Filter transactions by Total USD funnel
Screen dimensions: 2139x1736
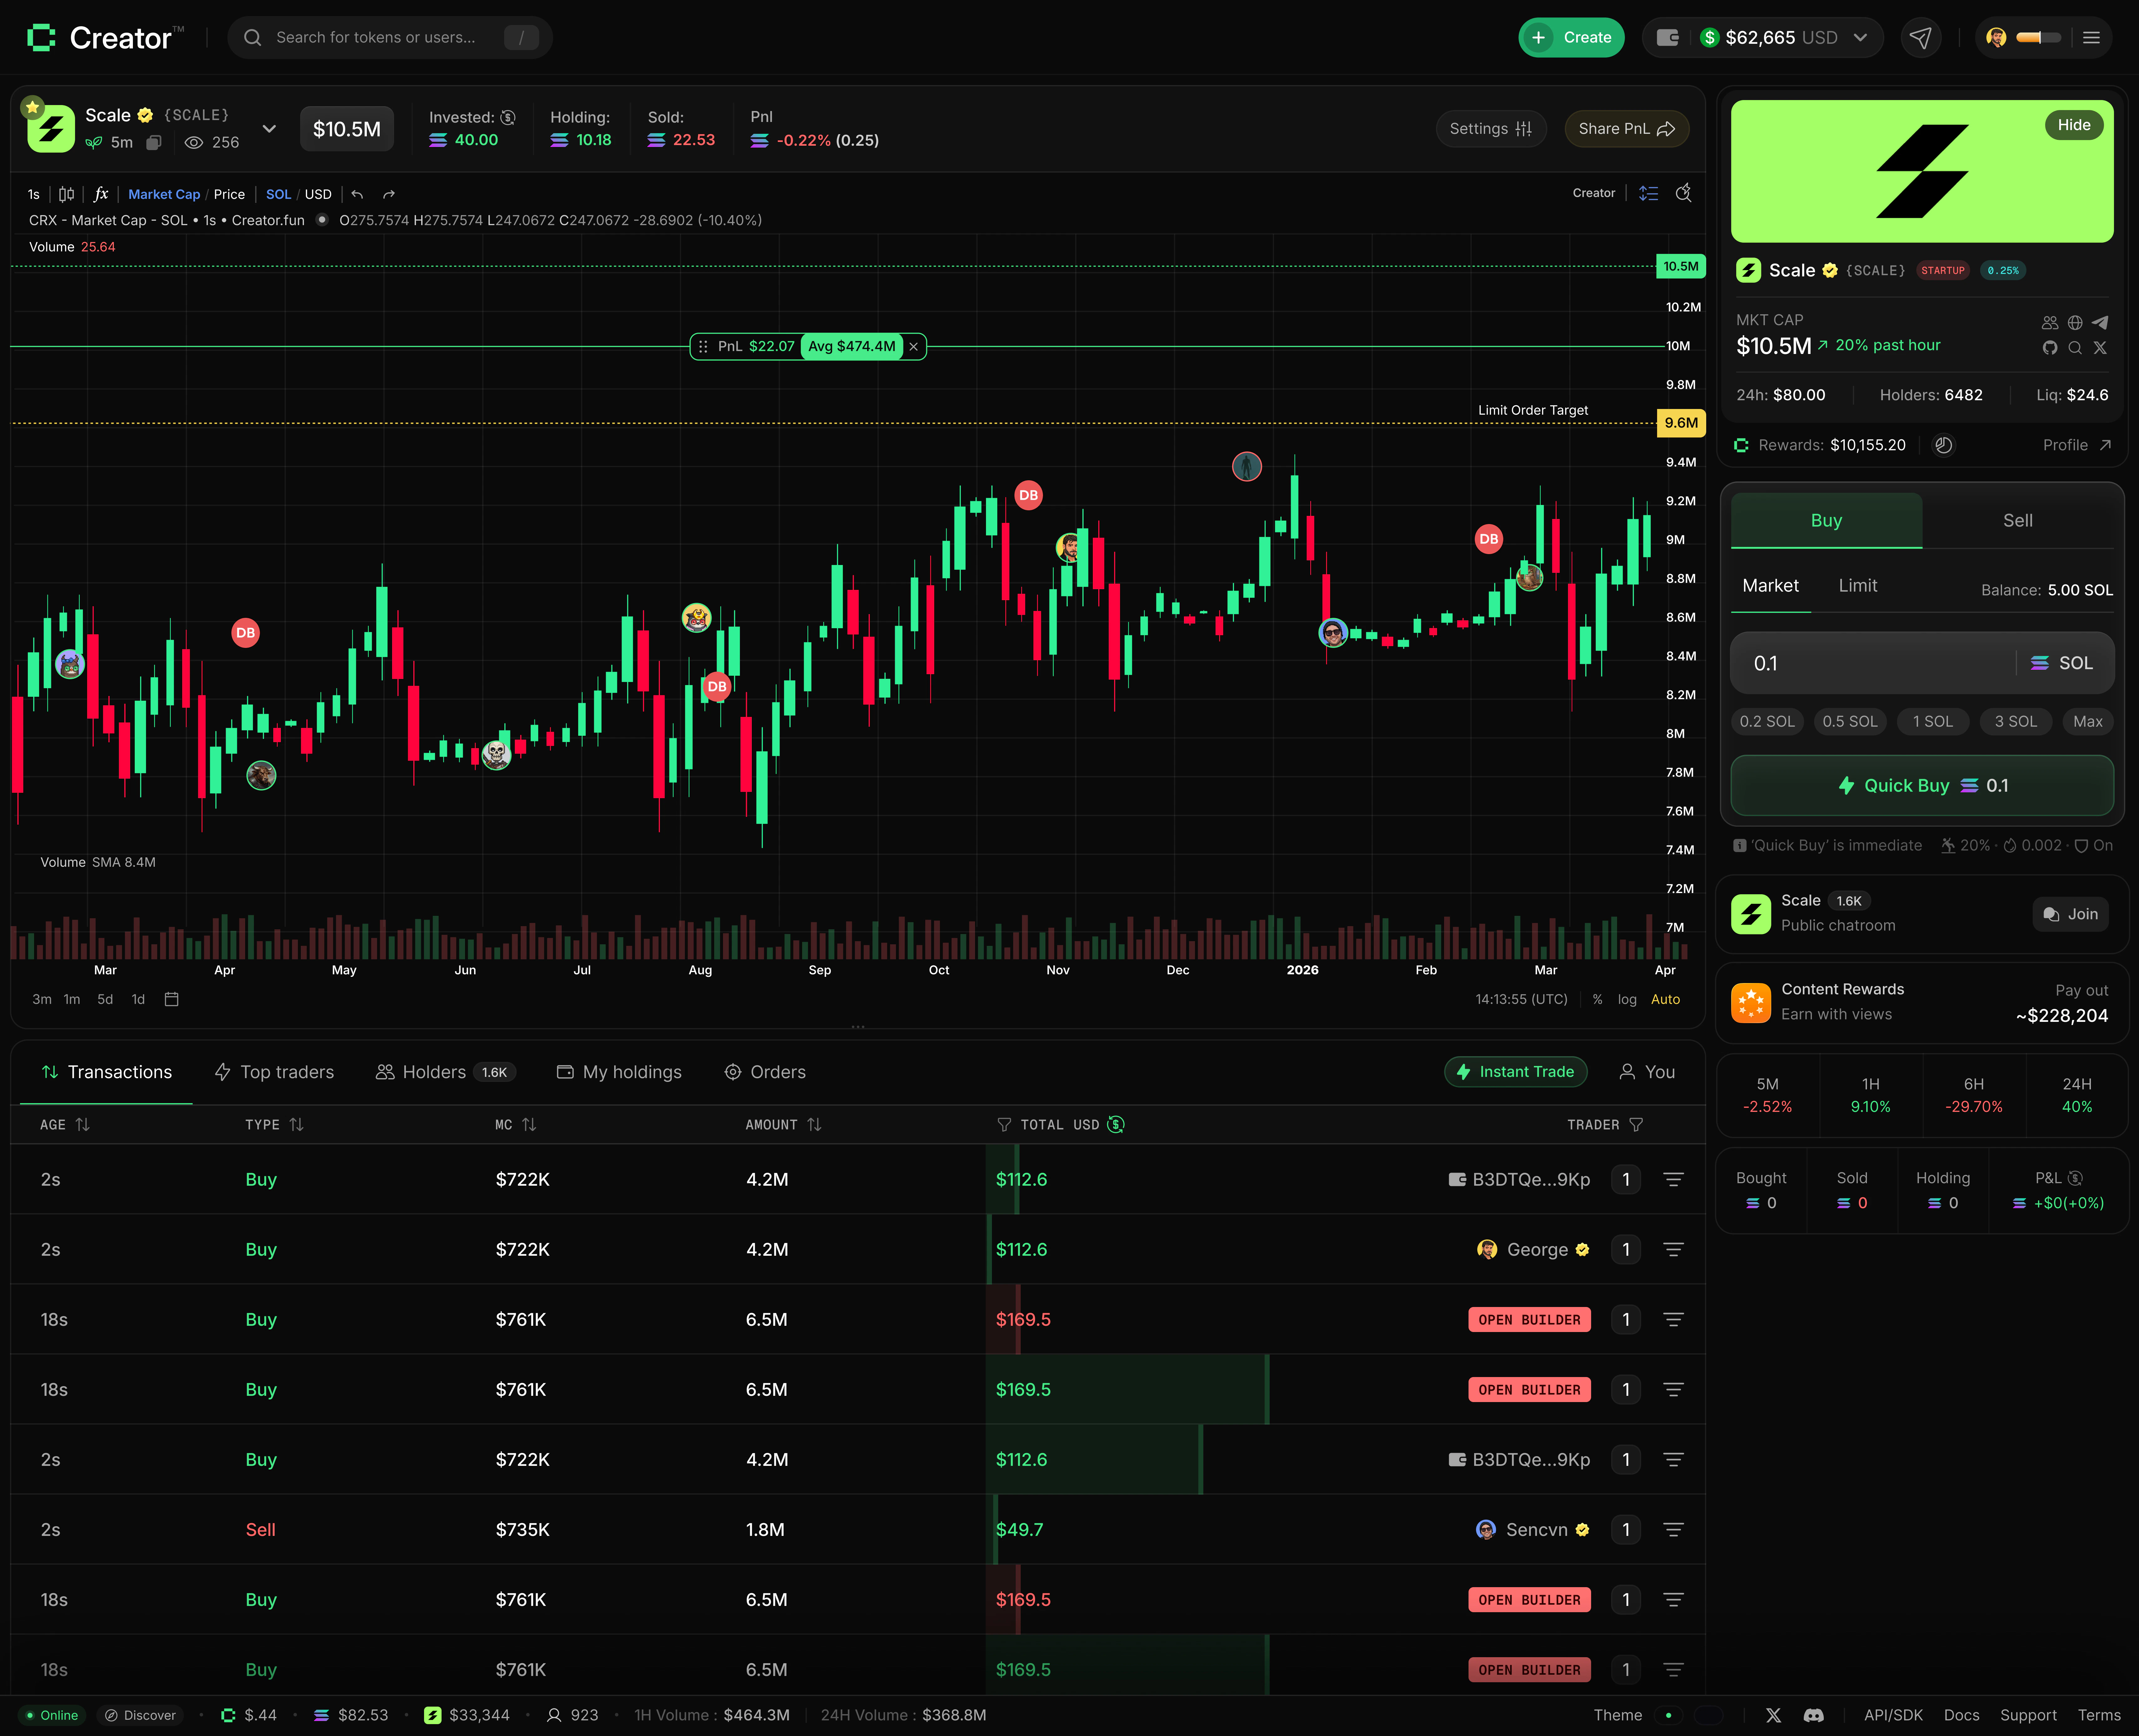point(1004,1125)
